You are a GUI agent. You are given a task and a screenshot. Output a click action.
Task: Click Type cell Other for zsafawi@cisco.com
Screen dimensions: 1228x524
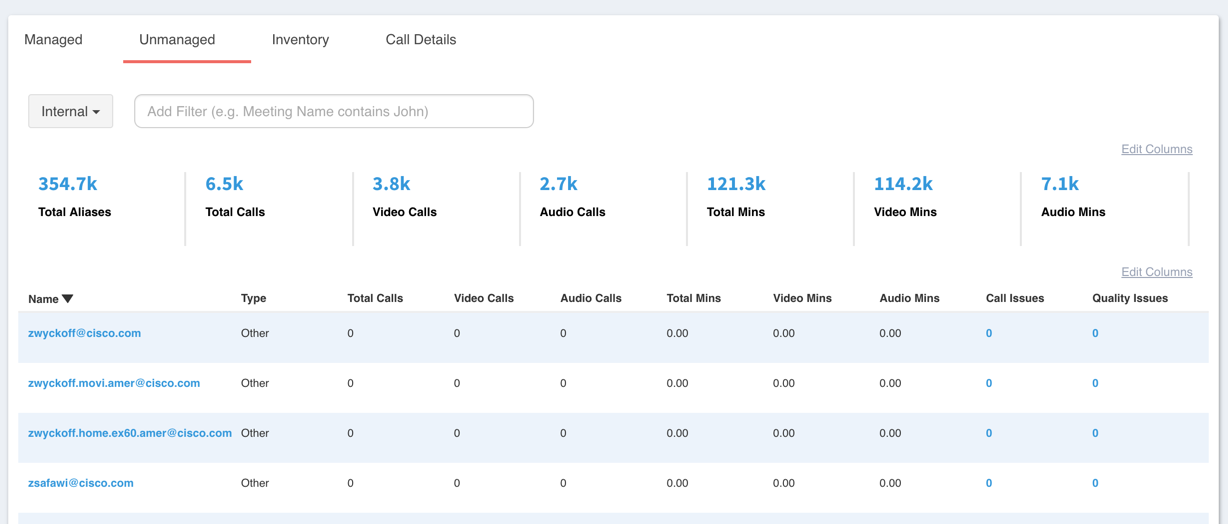pos(255,483)
